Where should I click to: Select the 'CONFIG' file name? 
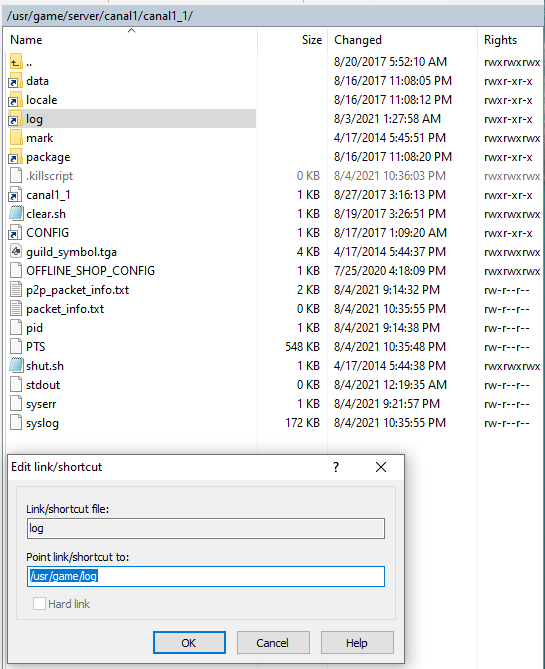point(47,233)
